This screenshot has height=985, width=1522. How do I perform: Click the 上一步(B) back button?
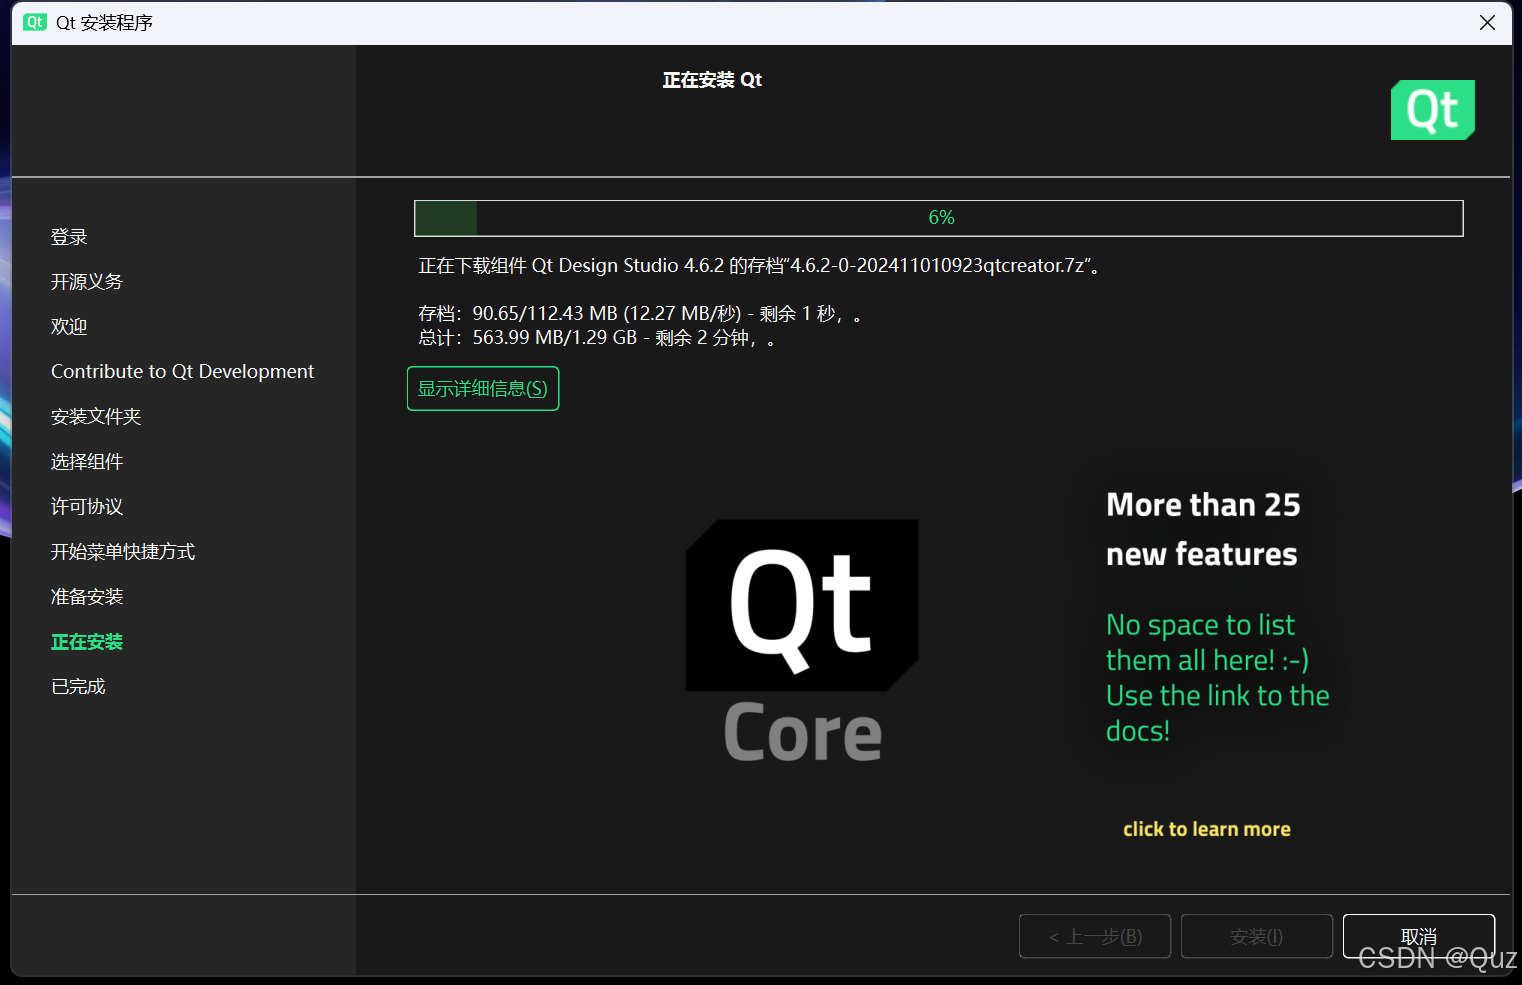[1094, 936]
